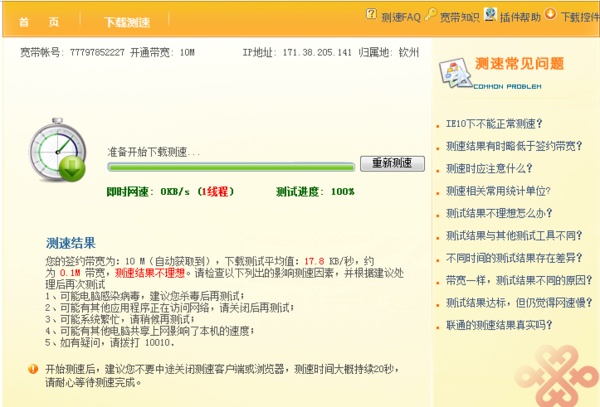Open FAQ: IE10下不能正常测速?
The width and height of the screenshot is (600, 407).
[494, 124]
